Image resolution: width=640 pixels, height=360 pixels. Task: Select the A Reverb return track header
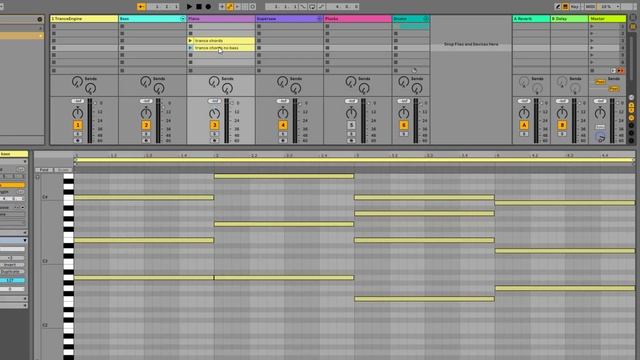531,19
